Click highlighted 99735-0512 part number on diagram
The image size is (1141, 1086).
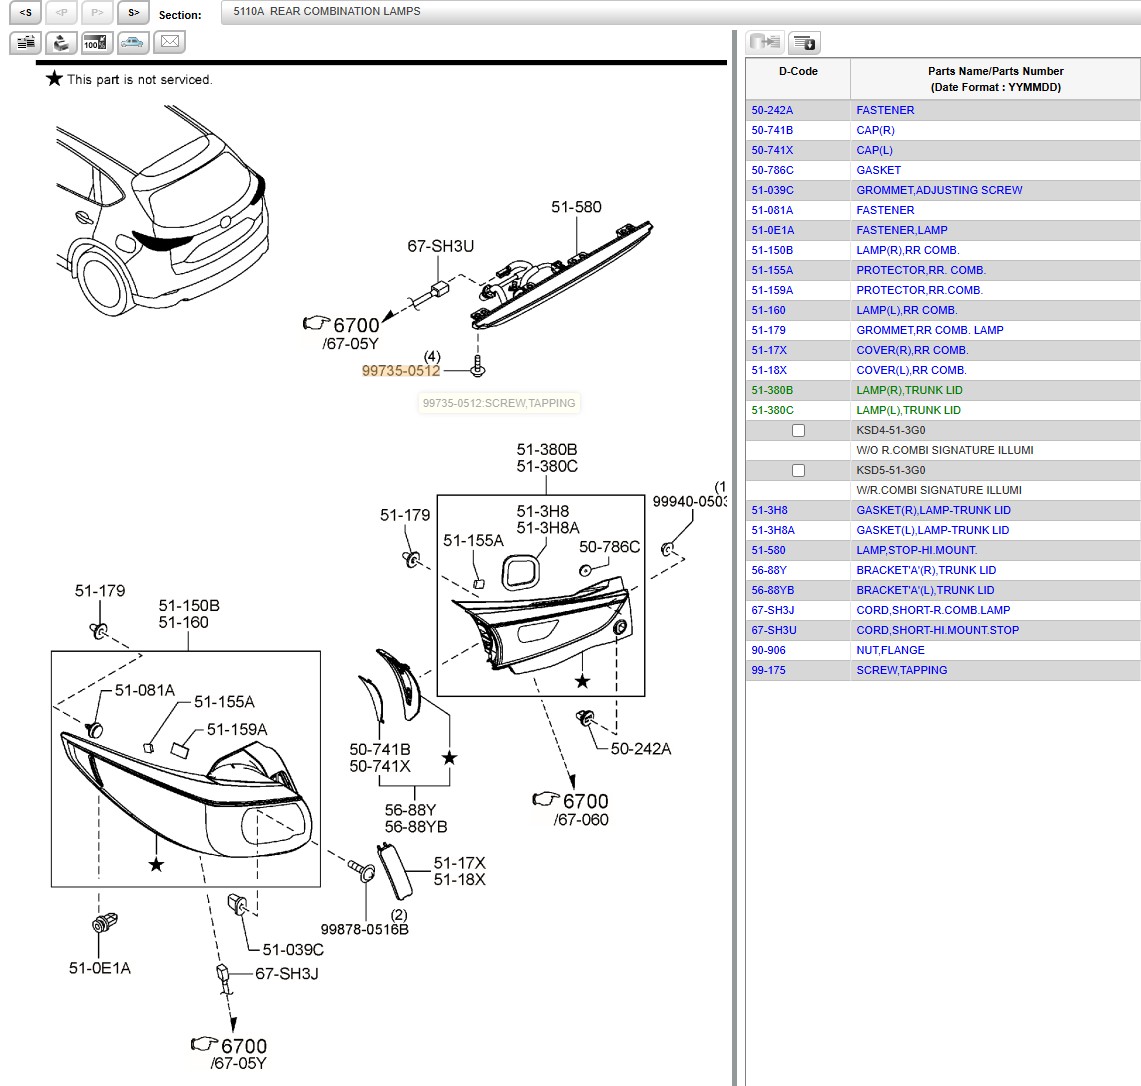(401, 370)
